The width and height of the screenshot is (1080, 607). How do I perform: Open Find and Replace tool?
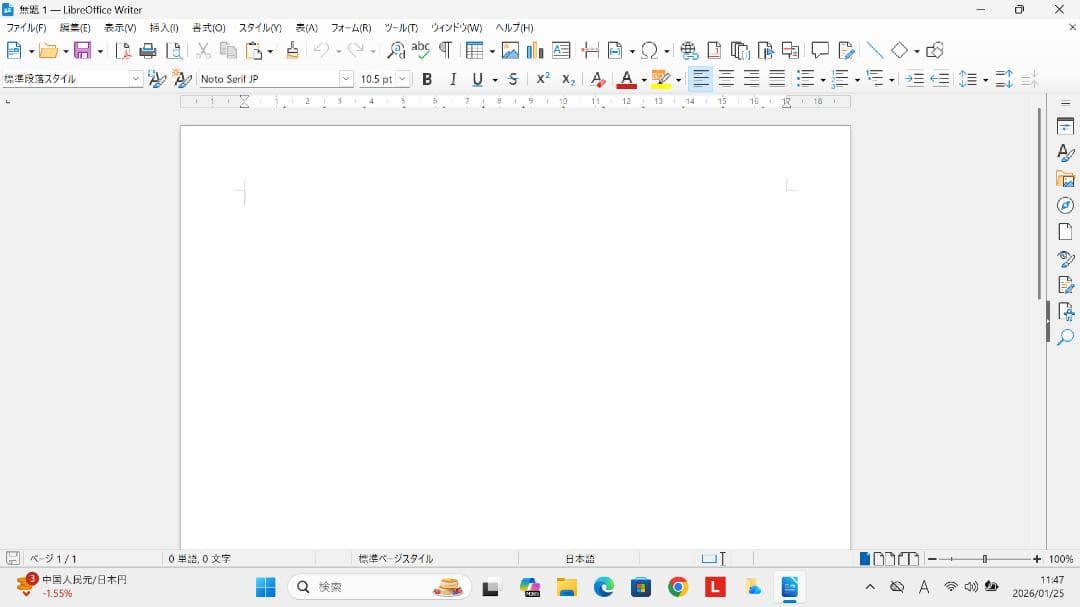coord(396,51)
